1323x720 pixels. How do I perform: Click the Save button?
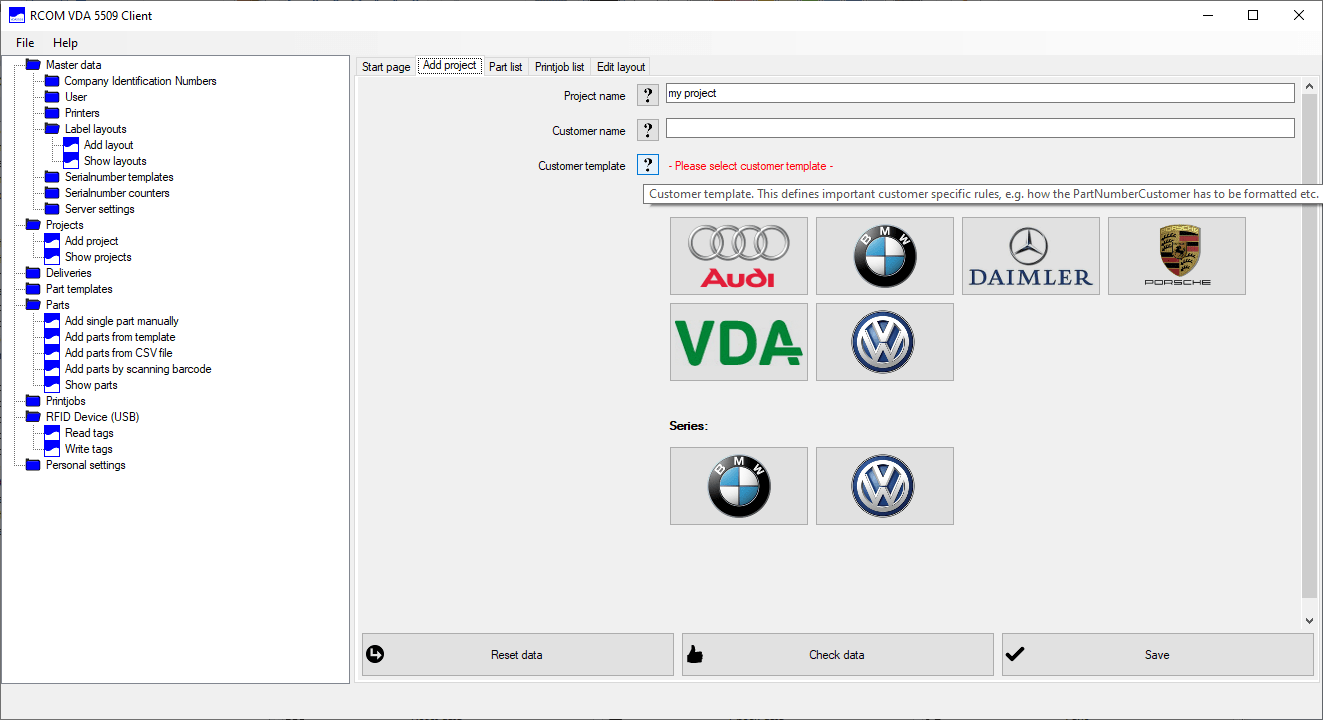pos(1158,655)
